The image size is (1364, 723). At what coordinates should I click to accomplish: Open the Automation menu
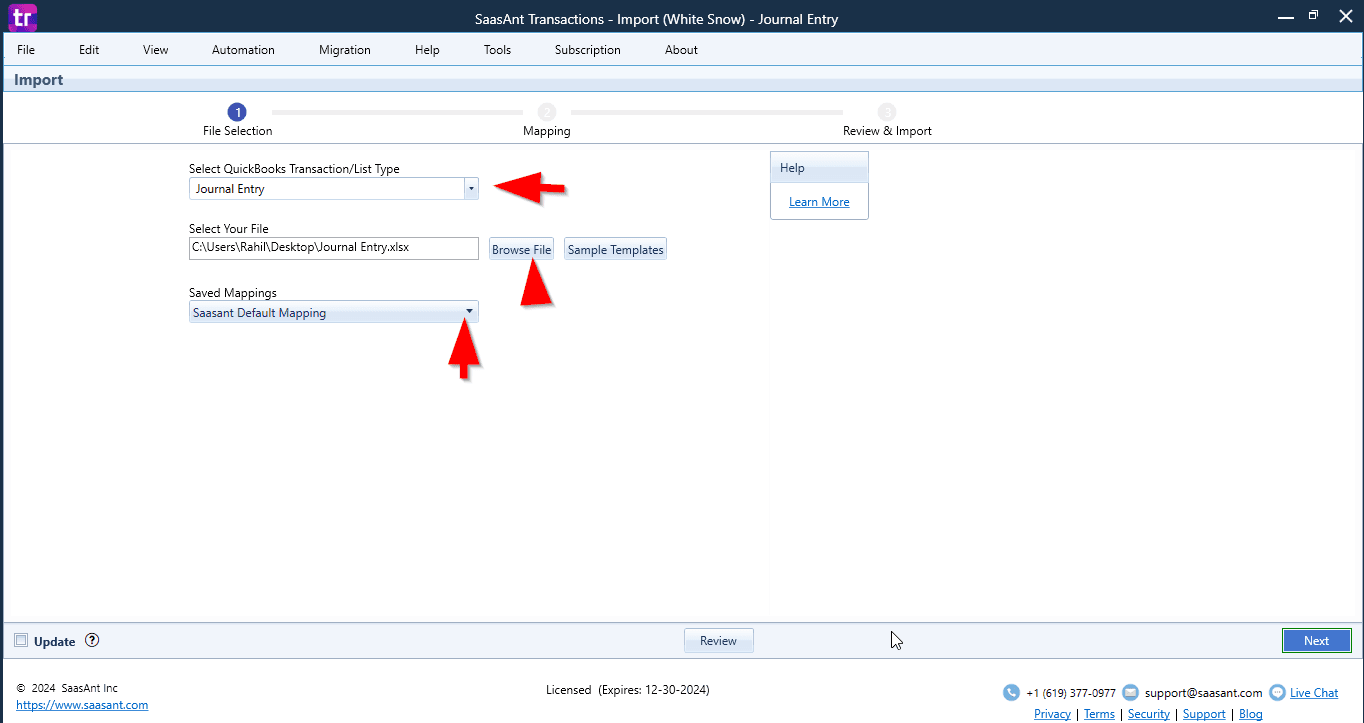[x=243, y=50]
